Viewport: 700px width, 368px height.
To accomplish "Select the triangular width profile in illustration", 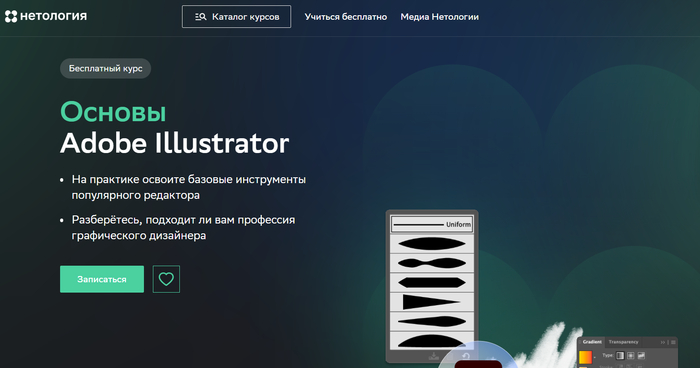I will pos(432,302).
